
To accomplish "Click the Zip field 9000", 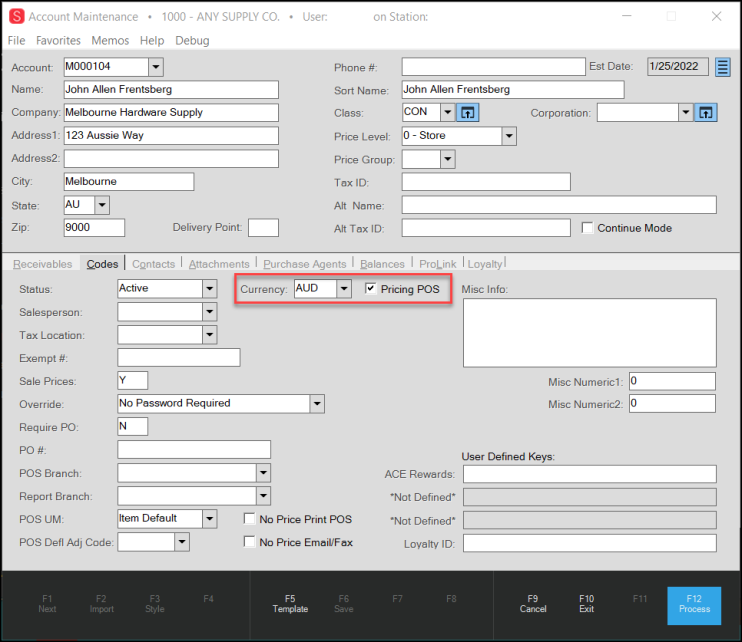I will pos(94,228).
